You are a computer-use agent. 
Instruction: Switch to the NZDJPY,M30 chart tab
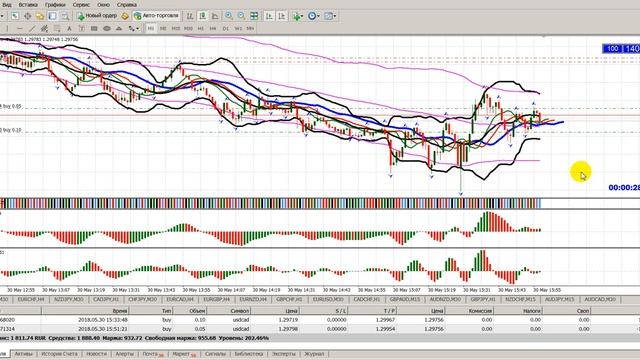[x=68, y=299]
